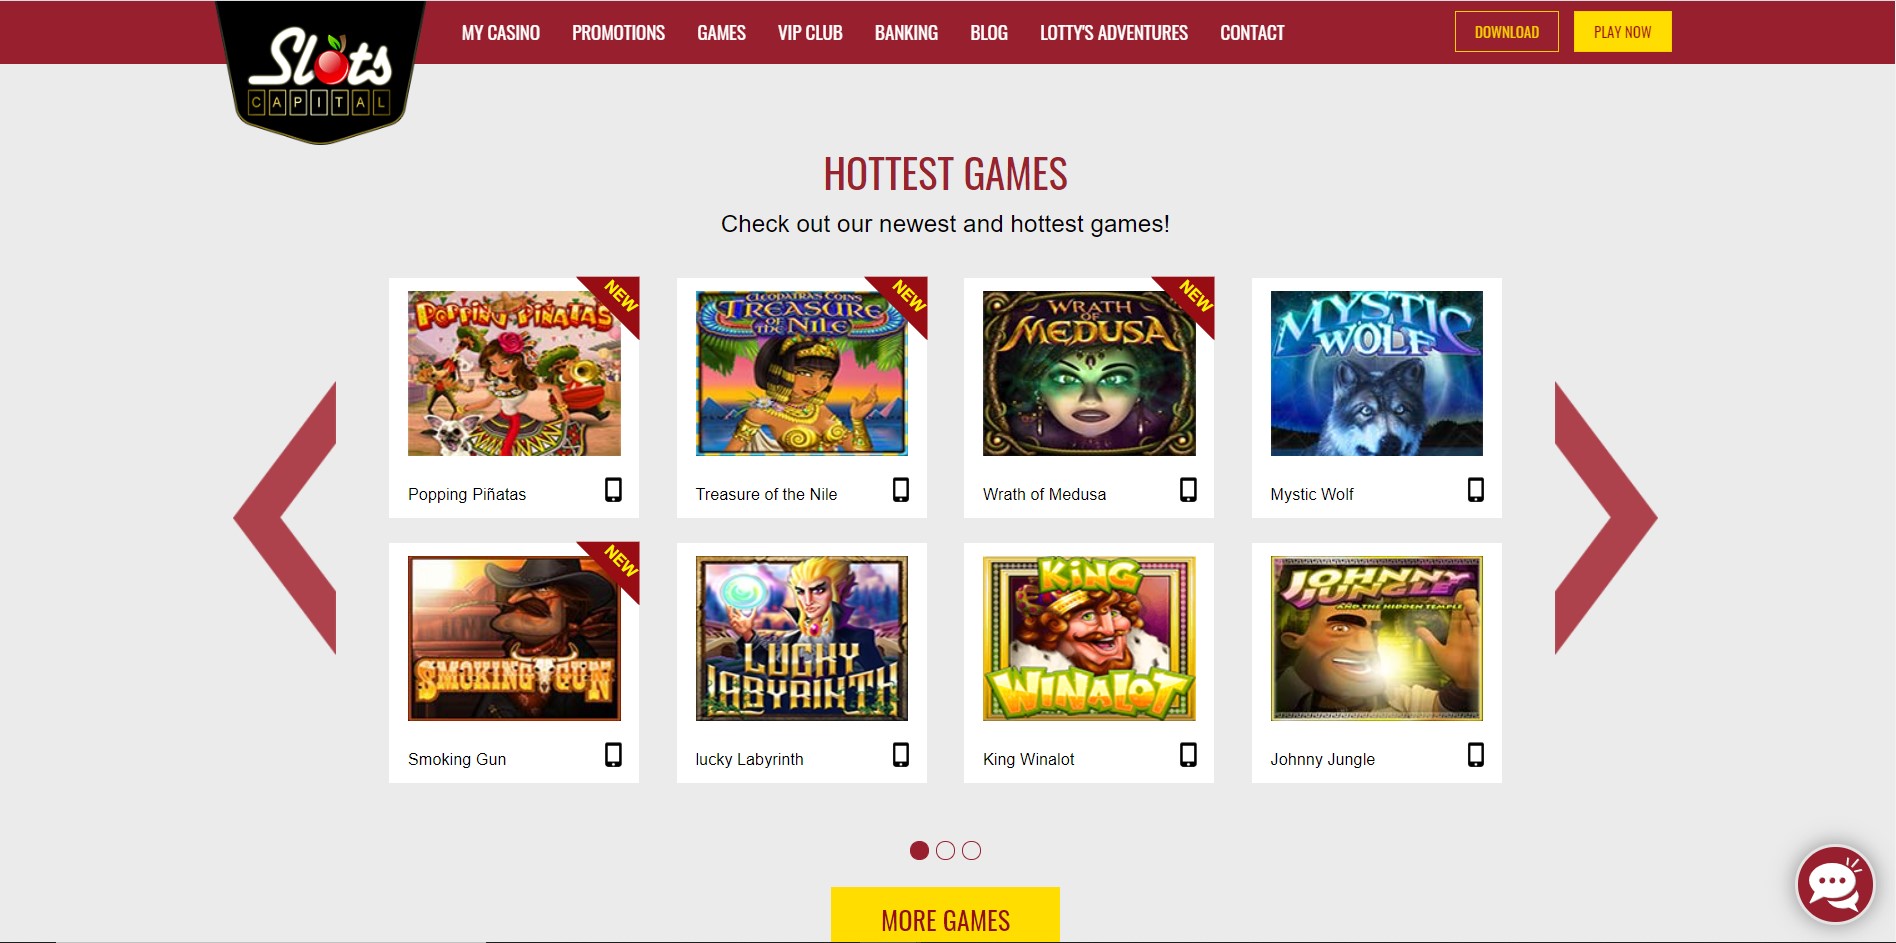The image size is (1896, 943).
Task: Open the Games navigation menu
Action: pyautogui.click(x=721, y=33)
